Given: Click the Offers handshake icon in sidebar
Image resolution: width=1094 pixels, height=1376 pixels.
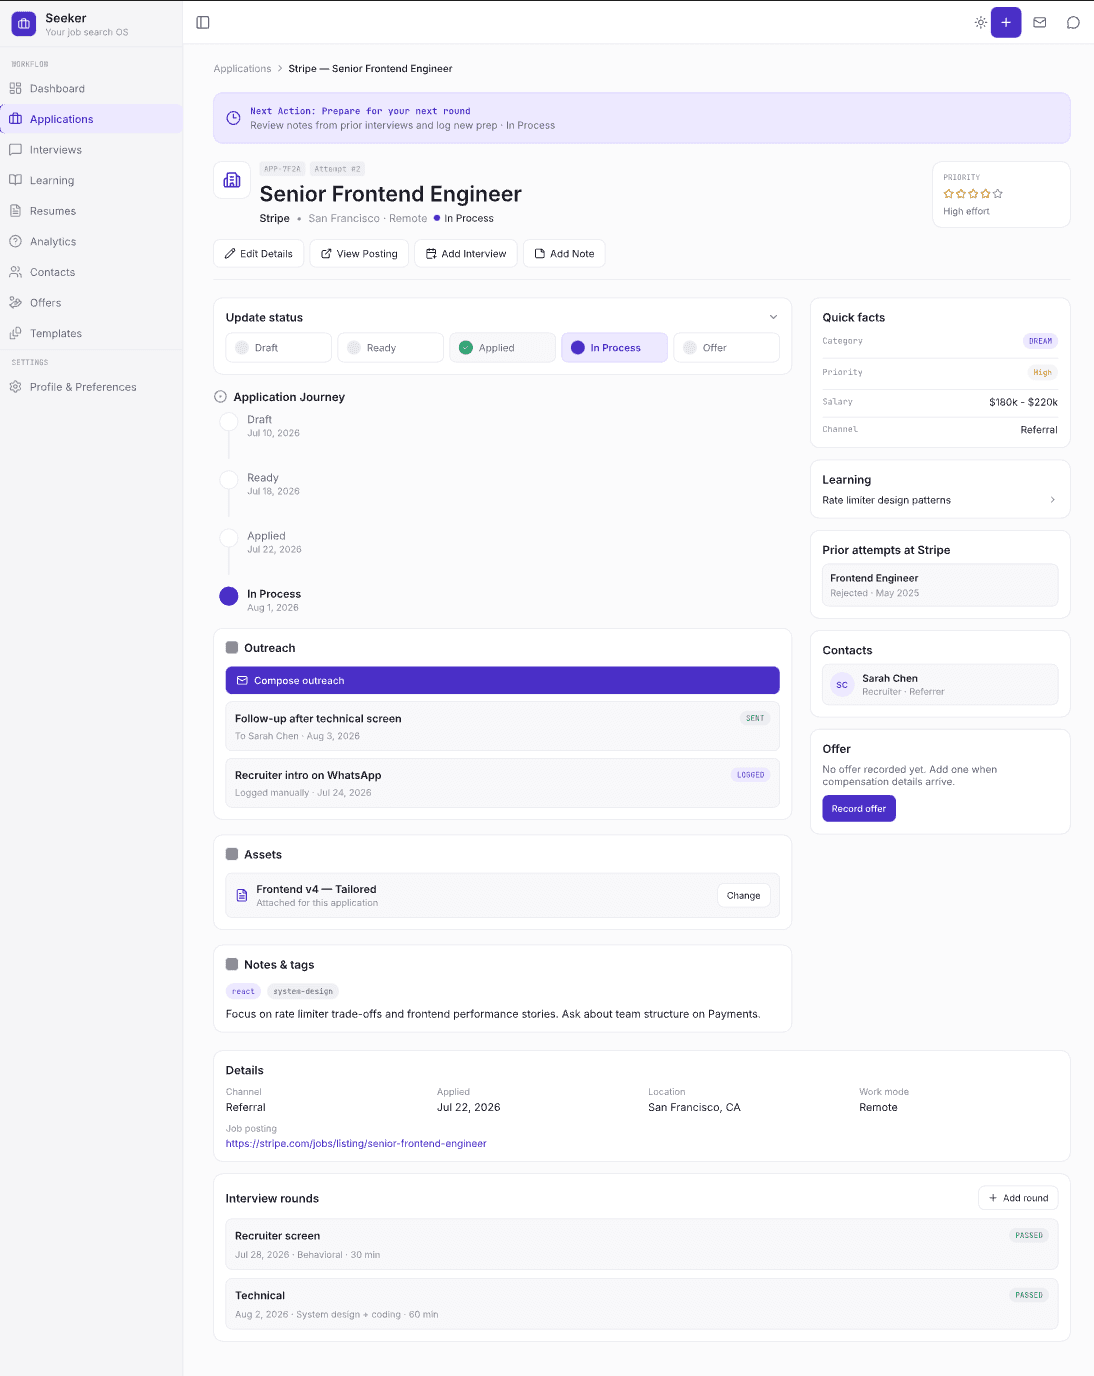Looking at the screenshot, I should 16,302.
